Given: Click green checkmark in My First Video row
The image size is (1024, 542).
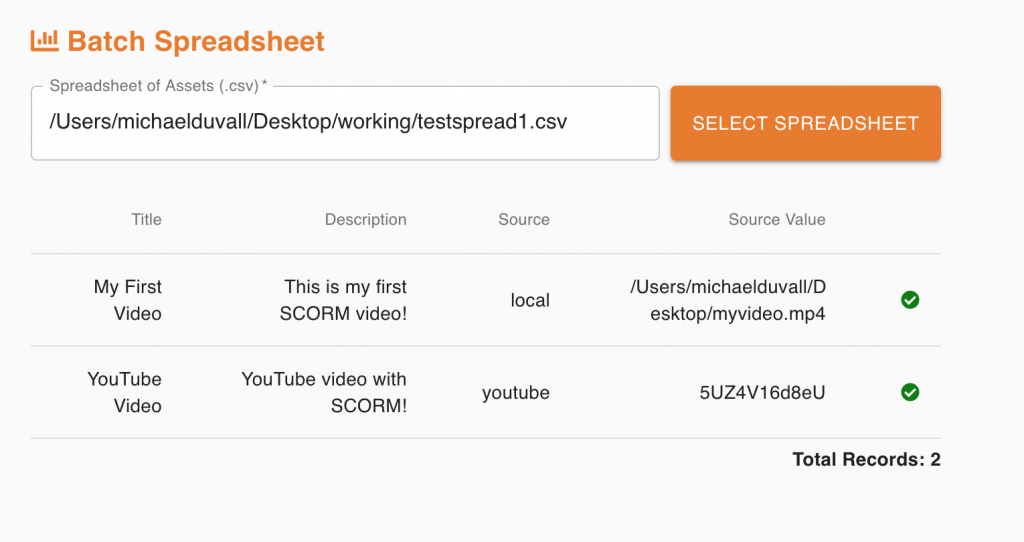Looking at the screenshot, I should 910,300.
